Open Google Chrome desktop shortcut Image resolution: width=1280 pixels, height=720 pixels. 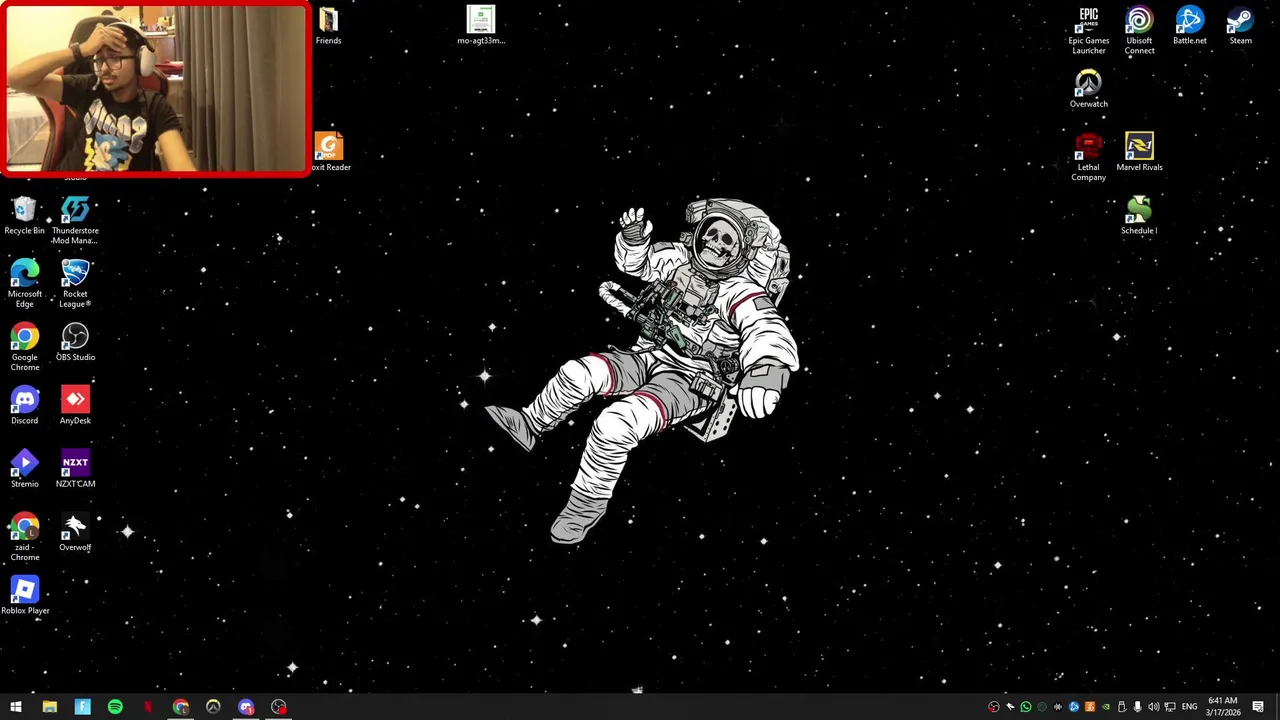tap(25, 347)
